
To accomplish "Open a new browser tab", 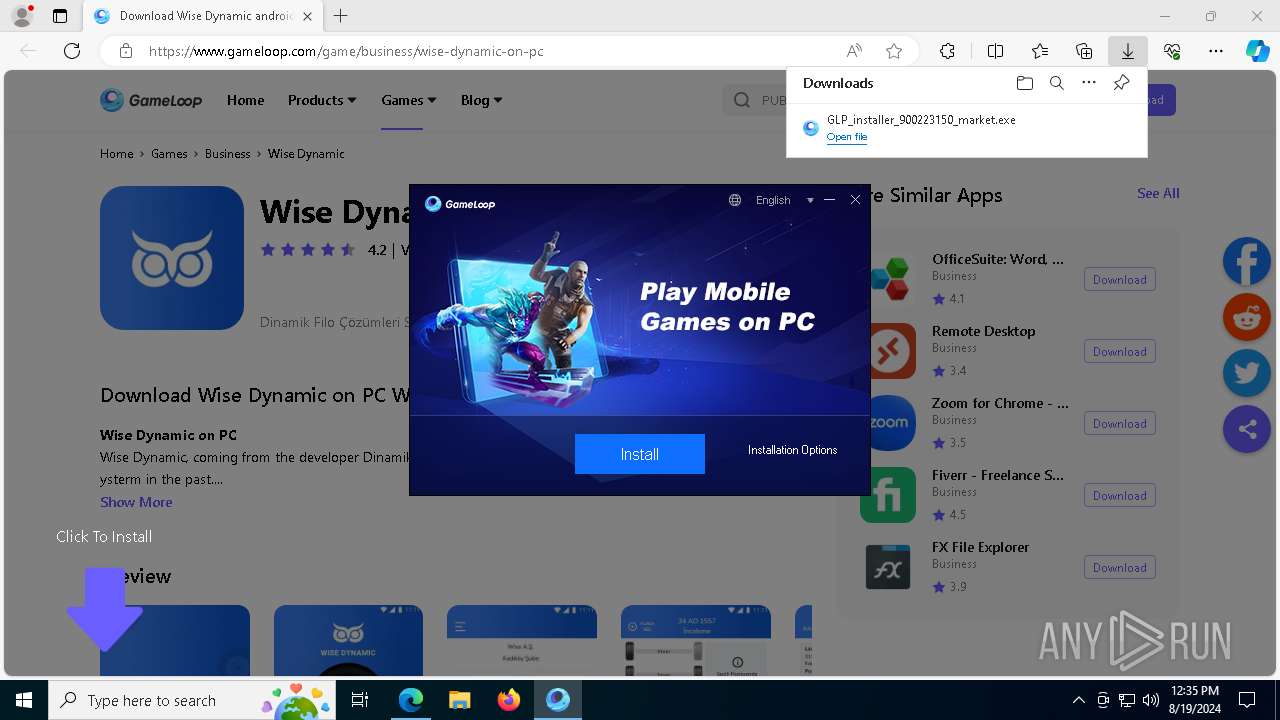I will coord(341,16).
